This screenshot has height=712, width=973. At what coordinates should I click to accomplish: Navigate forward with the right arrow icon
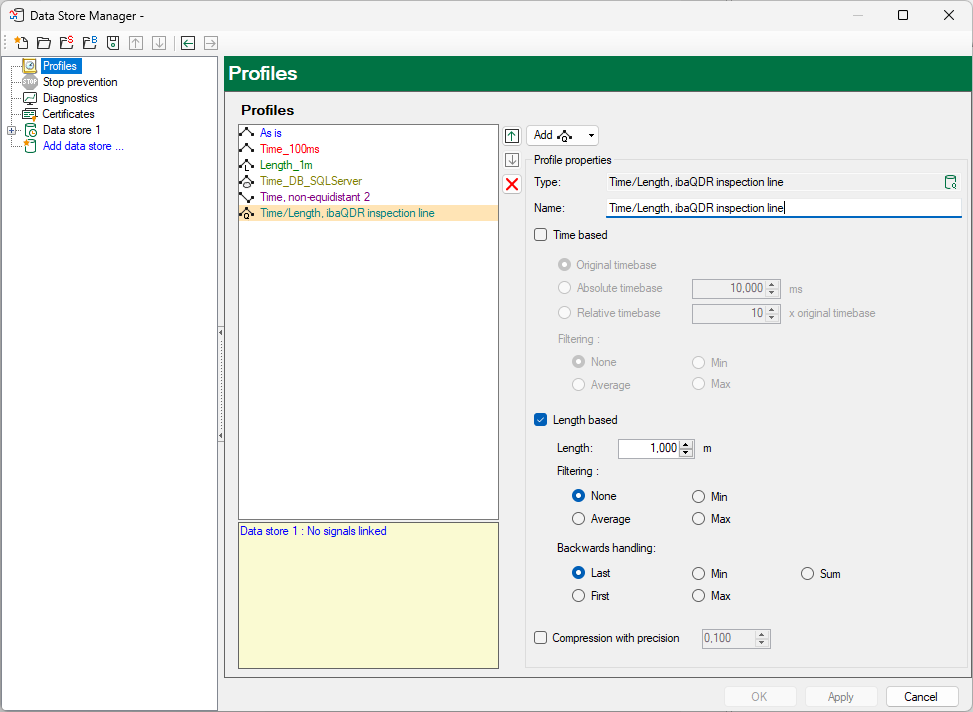[211, 43]
